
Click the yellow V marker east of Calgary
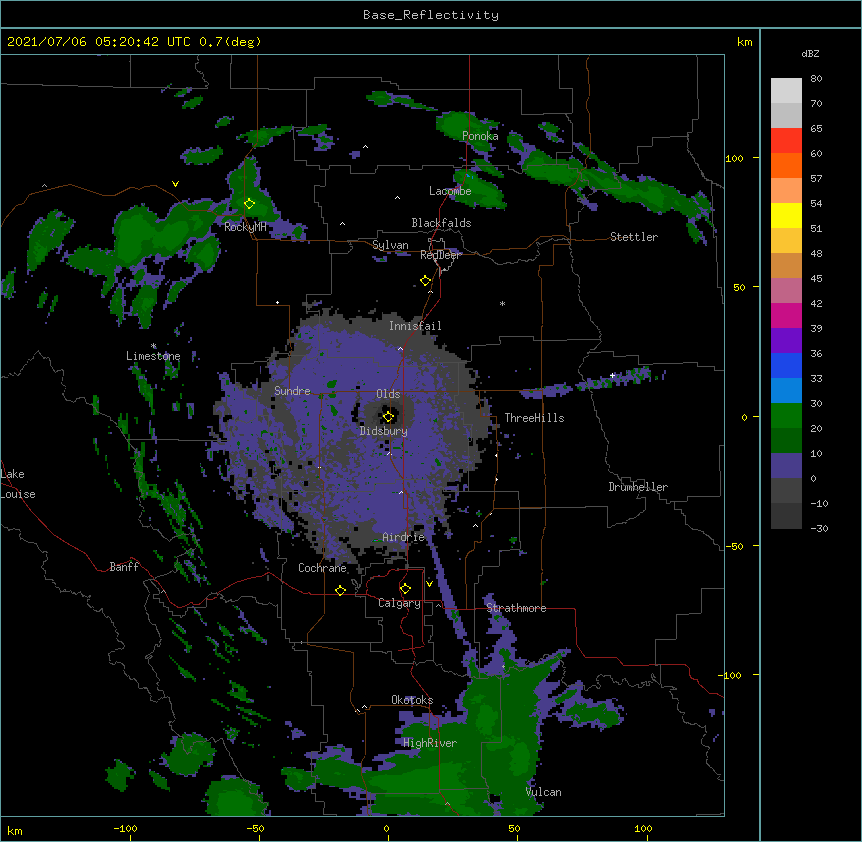[x=429, y=584]
